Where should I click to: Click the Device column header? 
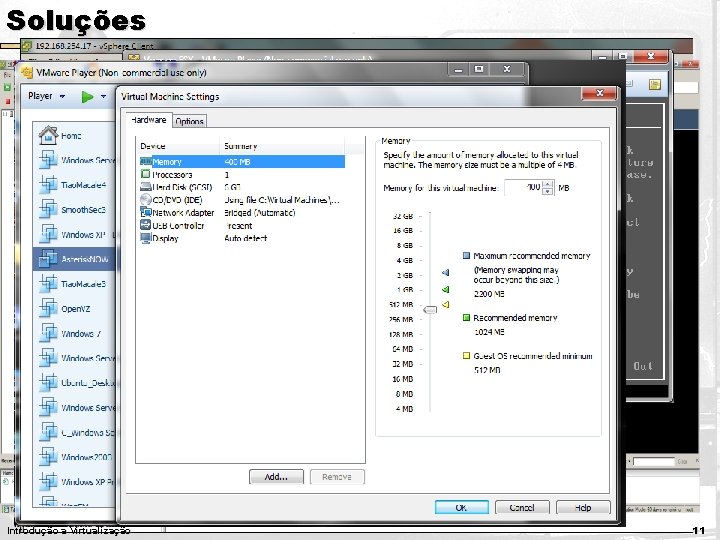pos(179,146)
